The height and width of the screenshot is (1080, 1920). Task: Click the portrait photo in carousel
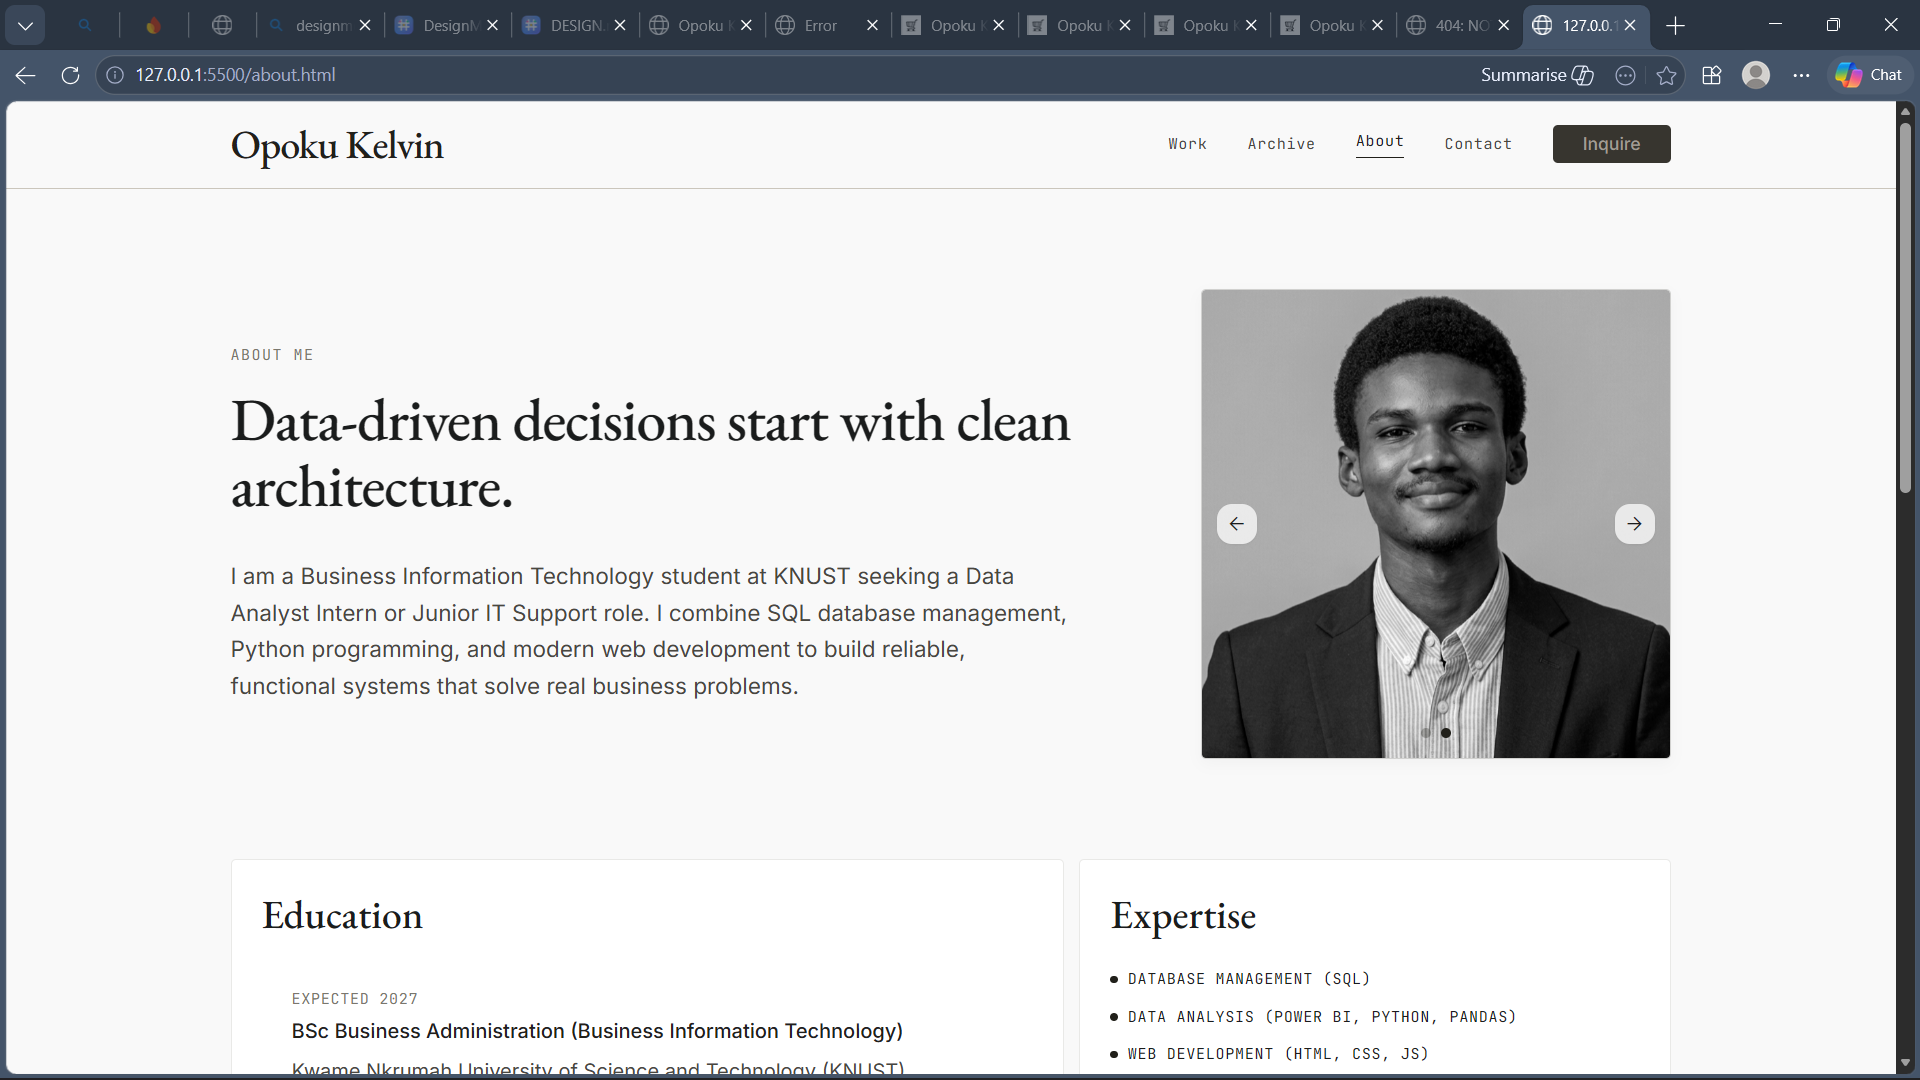[1436, 524]
